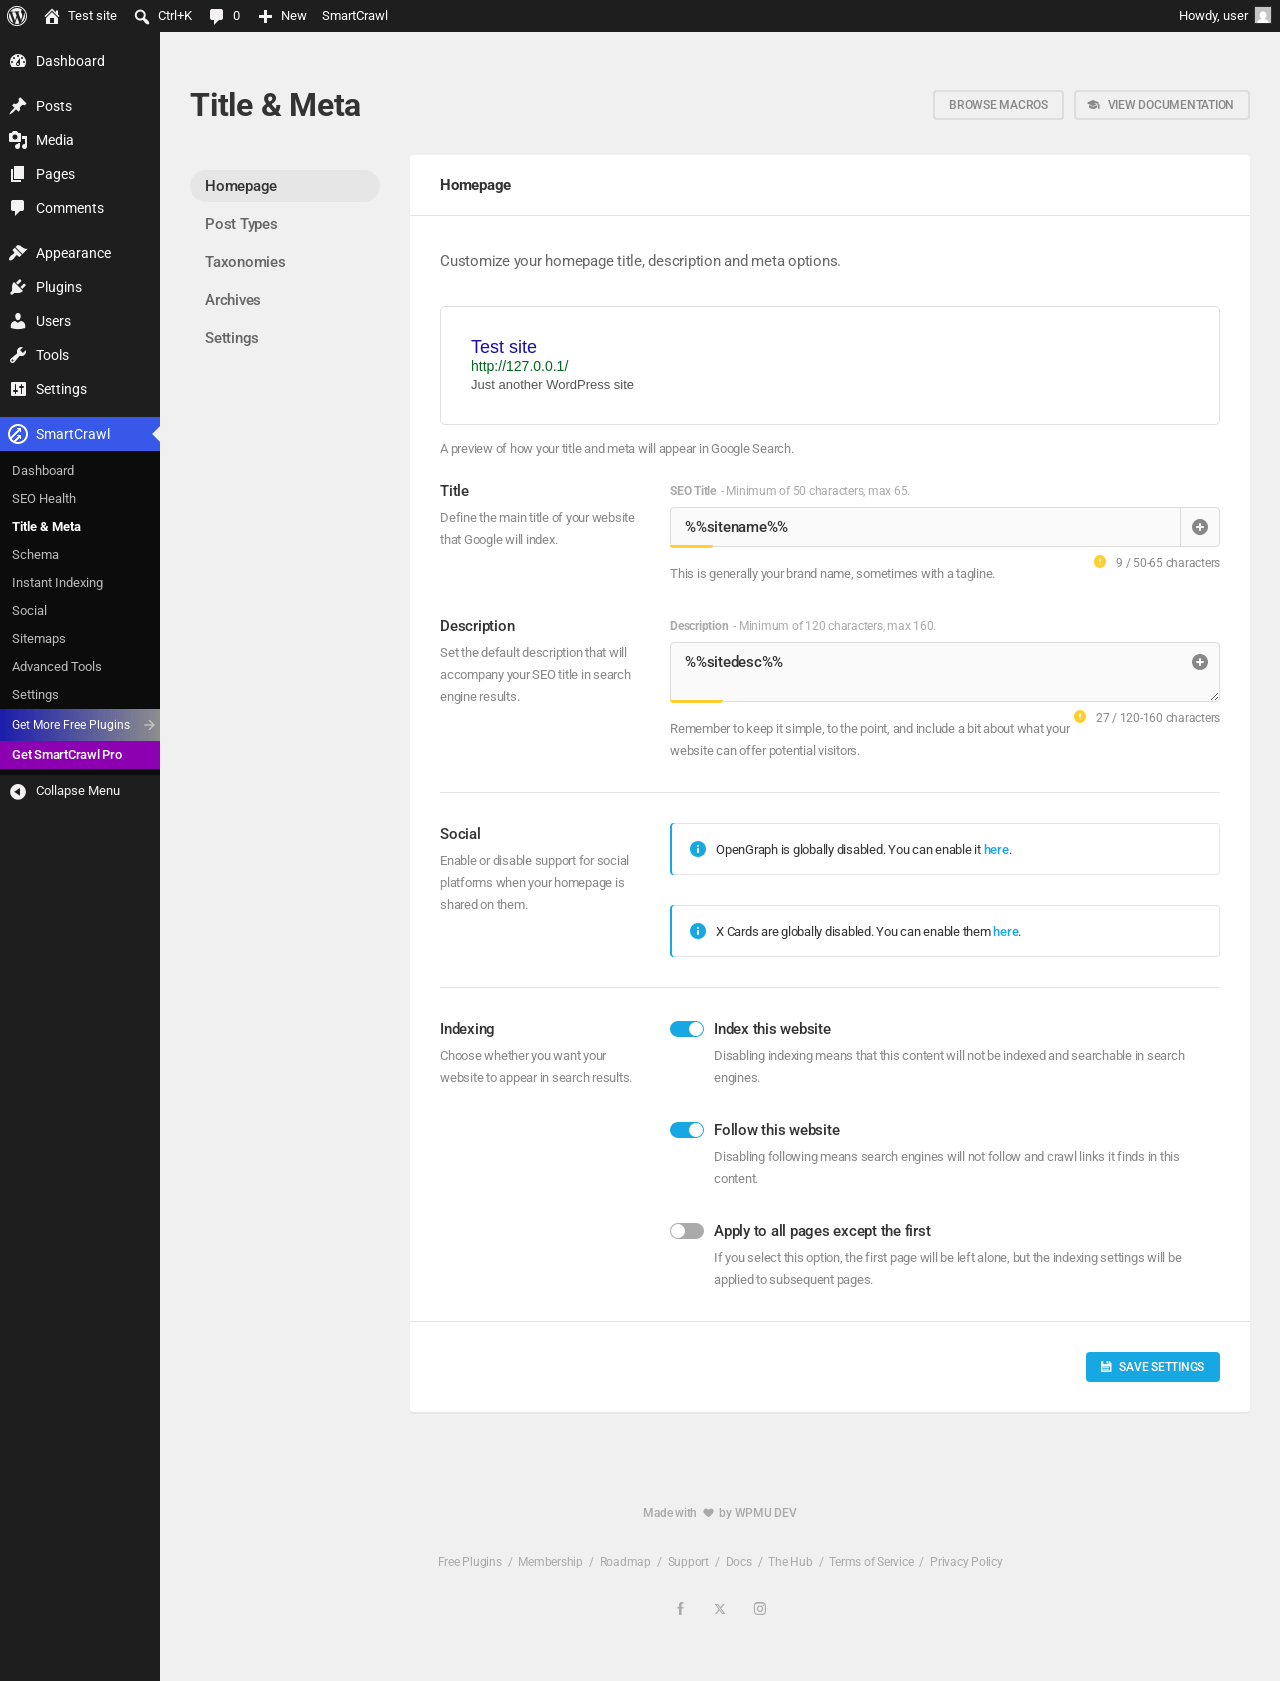
Task: Click the Description textarea
Action: click(x=945, y=672)
